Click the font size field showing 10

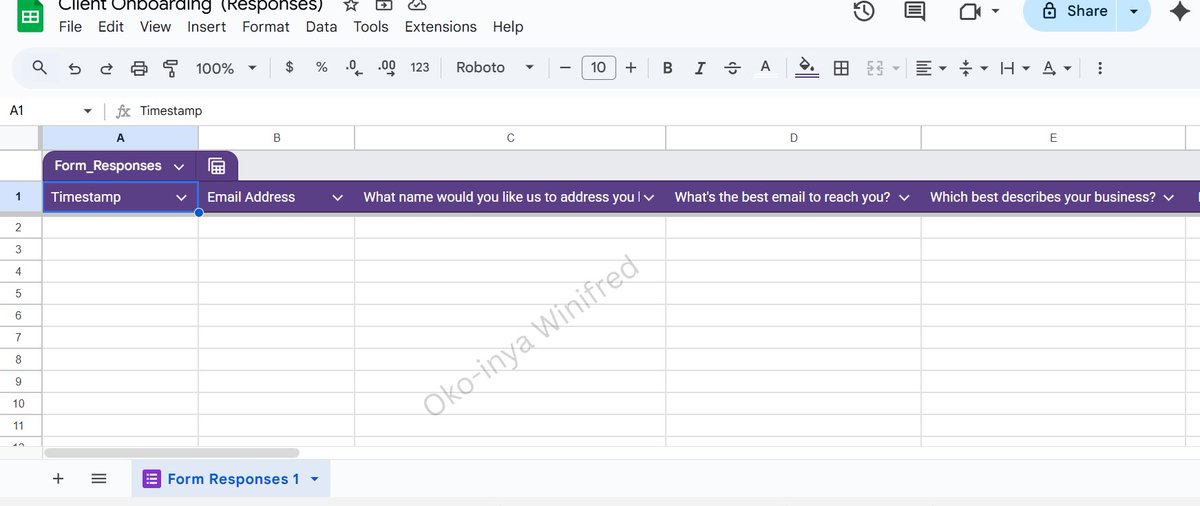tap(598, 68)
